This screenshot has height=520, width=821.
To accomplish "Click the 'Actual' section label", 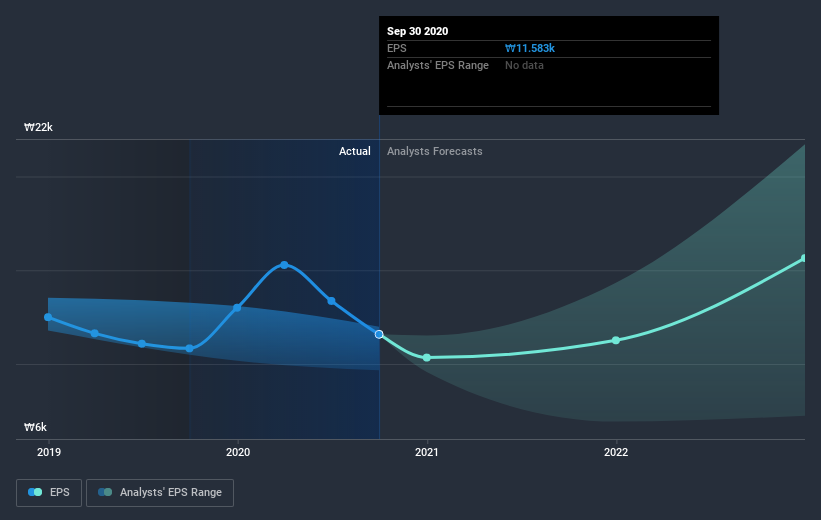I will pyautogui.click(x=354, y=151).
